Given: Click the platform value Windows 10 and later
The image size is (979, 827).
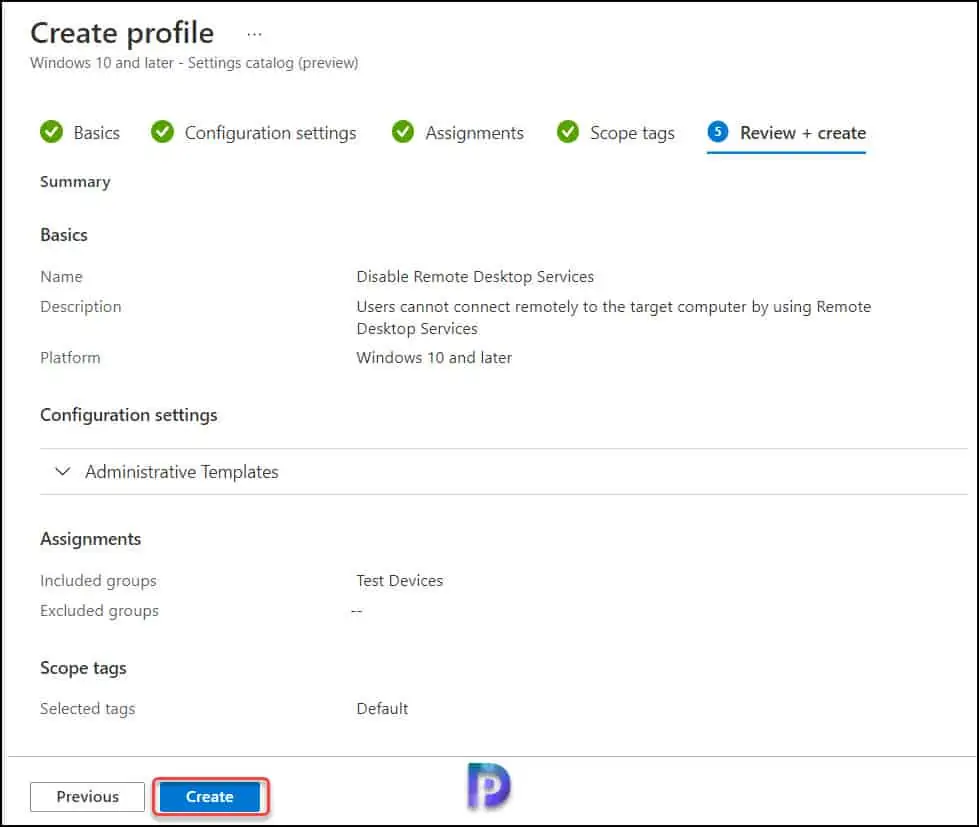Looking at the screenshot, I should pos(434,358).
